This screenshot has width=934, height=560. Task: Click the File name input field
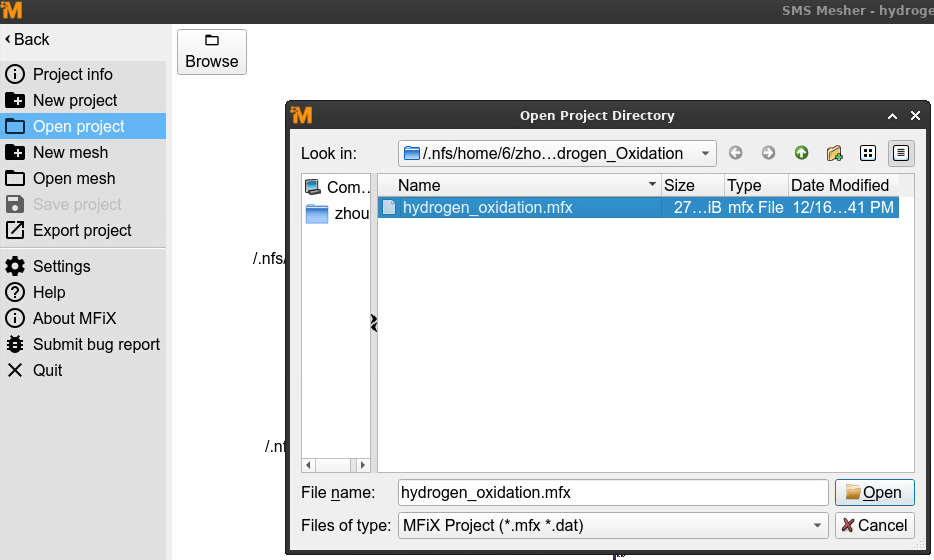(612, 492)
